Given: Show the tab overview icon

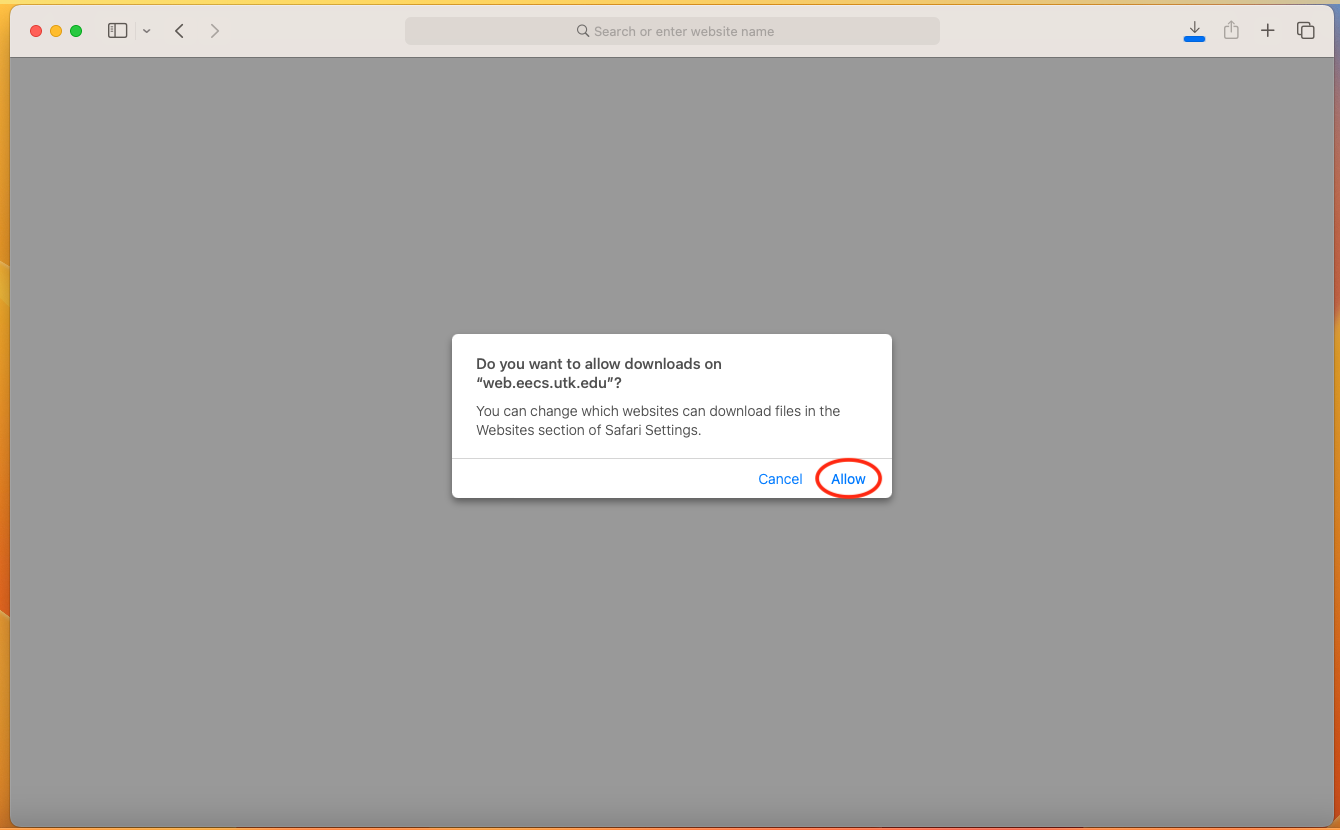Looking at the screenshot, I should pos(1305,31).
